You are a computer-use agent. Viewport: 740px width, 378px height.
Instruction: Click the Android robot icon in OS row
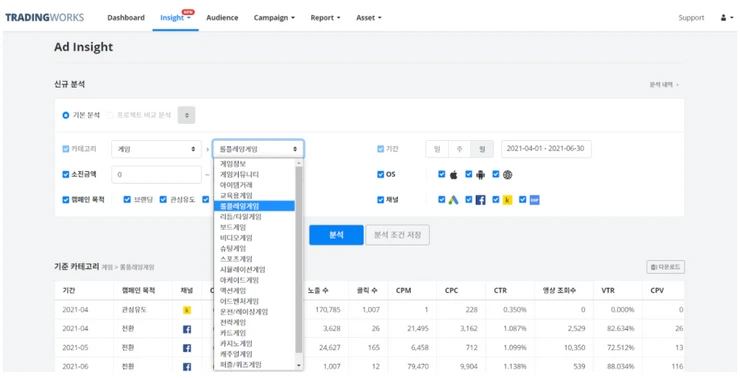(x=480, y=175)
